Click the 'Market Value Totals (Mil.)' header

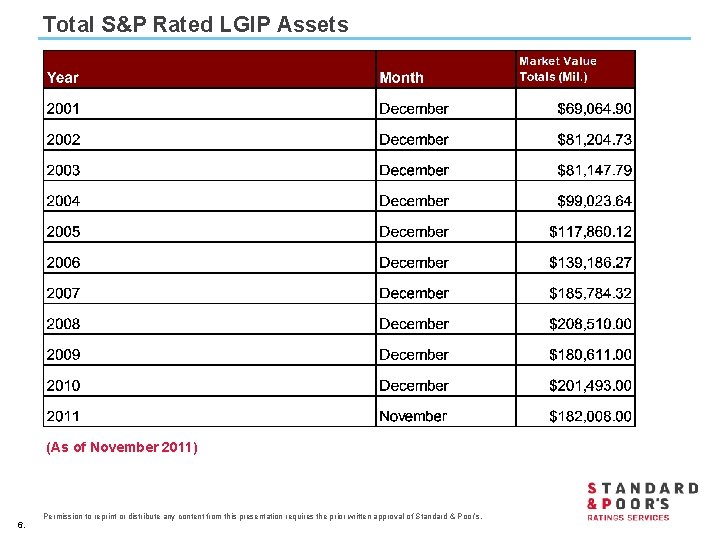557,69
